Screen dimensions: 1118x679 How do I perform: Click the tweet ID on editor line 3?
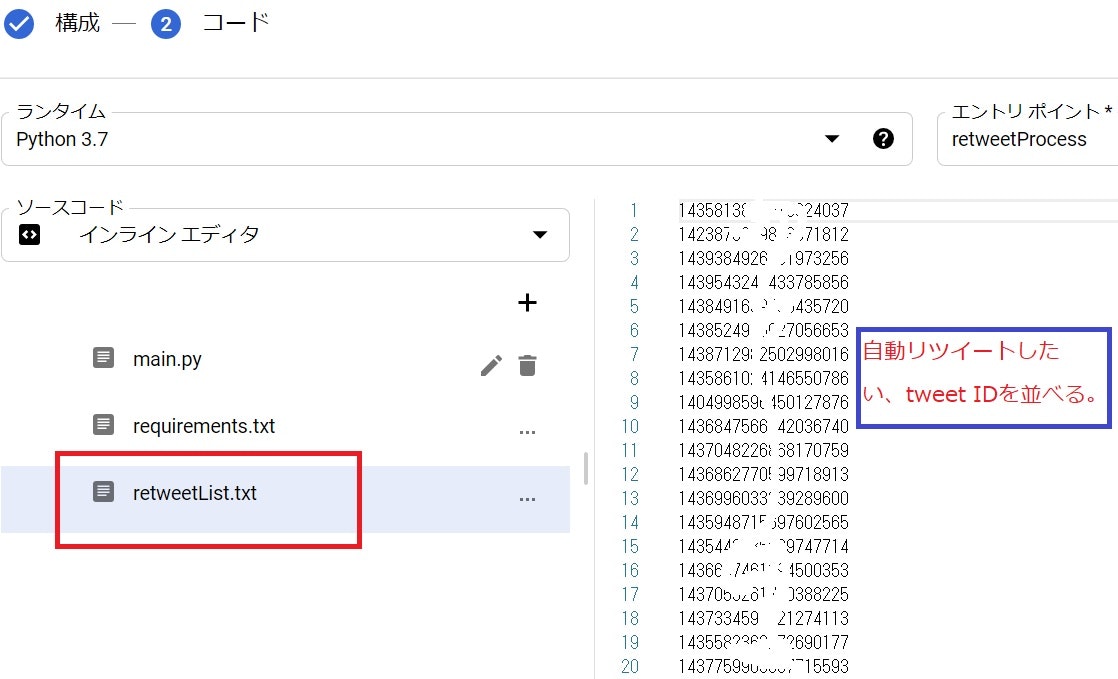(763, 258)
